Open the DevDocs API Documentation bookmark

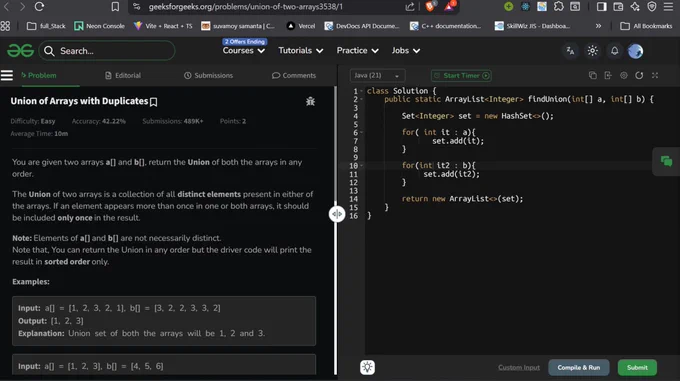coord(362,26)
